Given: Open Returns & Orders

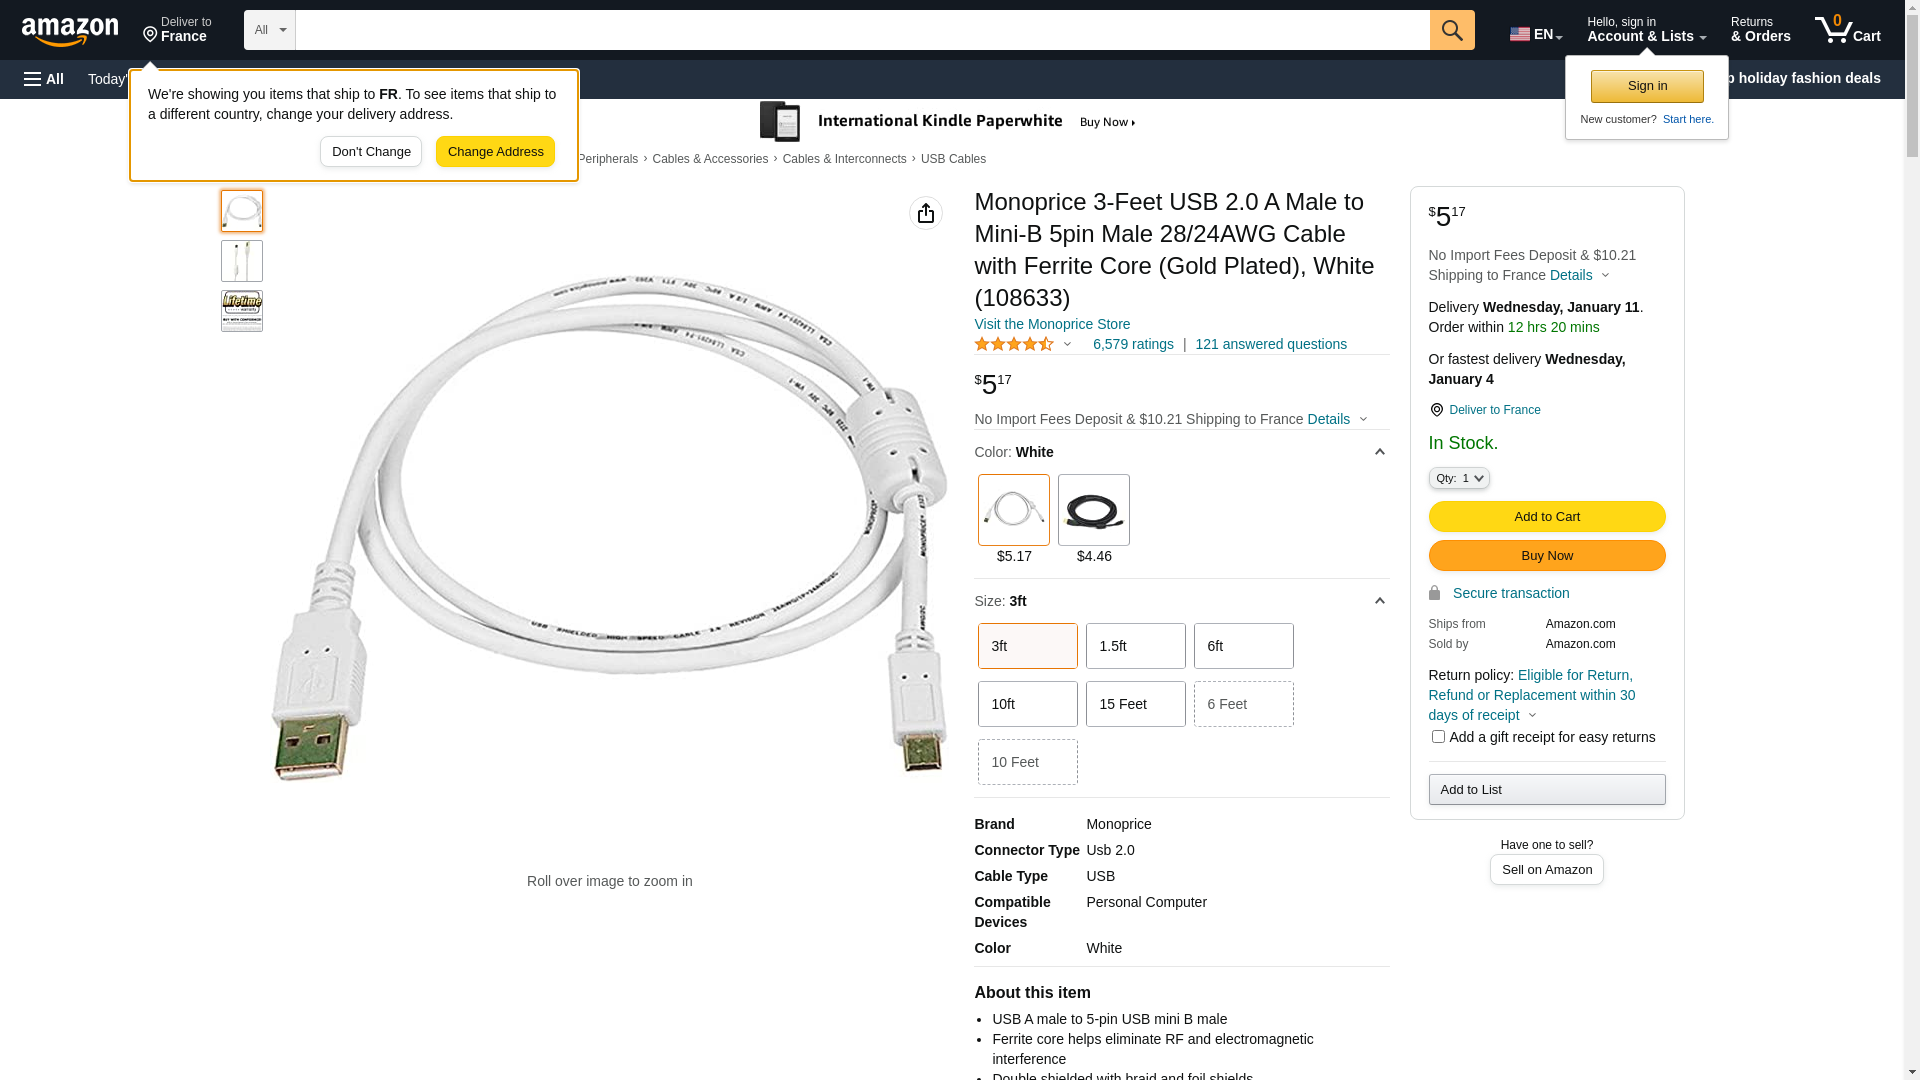Looking at the screenshot, I should coord(1760,30).
